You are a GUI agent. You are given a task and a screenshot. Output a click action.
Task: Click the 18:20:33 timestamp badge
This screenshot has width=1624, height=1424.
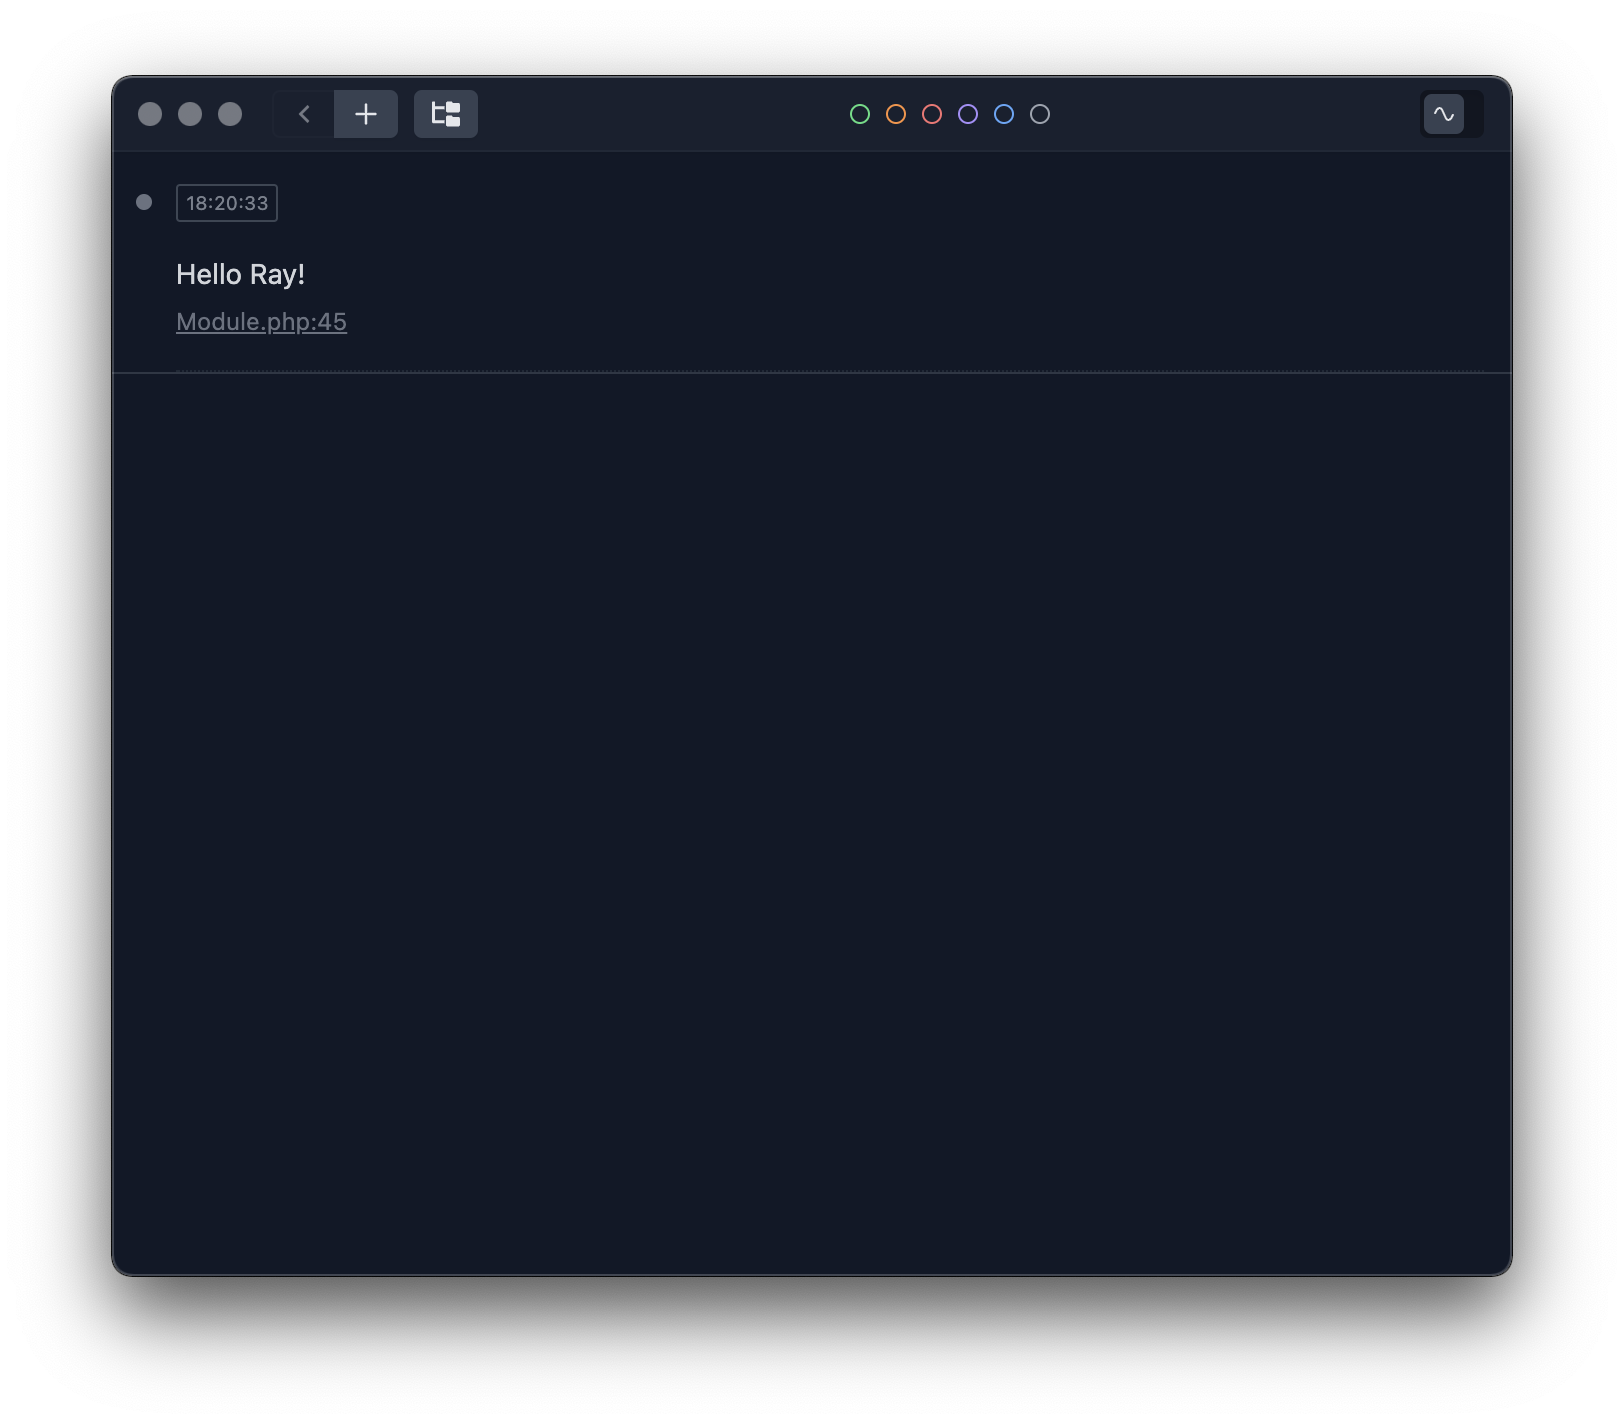[x=227, y=203]
